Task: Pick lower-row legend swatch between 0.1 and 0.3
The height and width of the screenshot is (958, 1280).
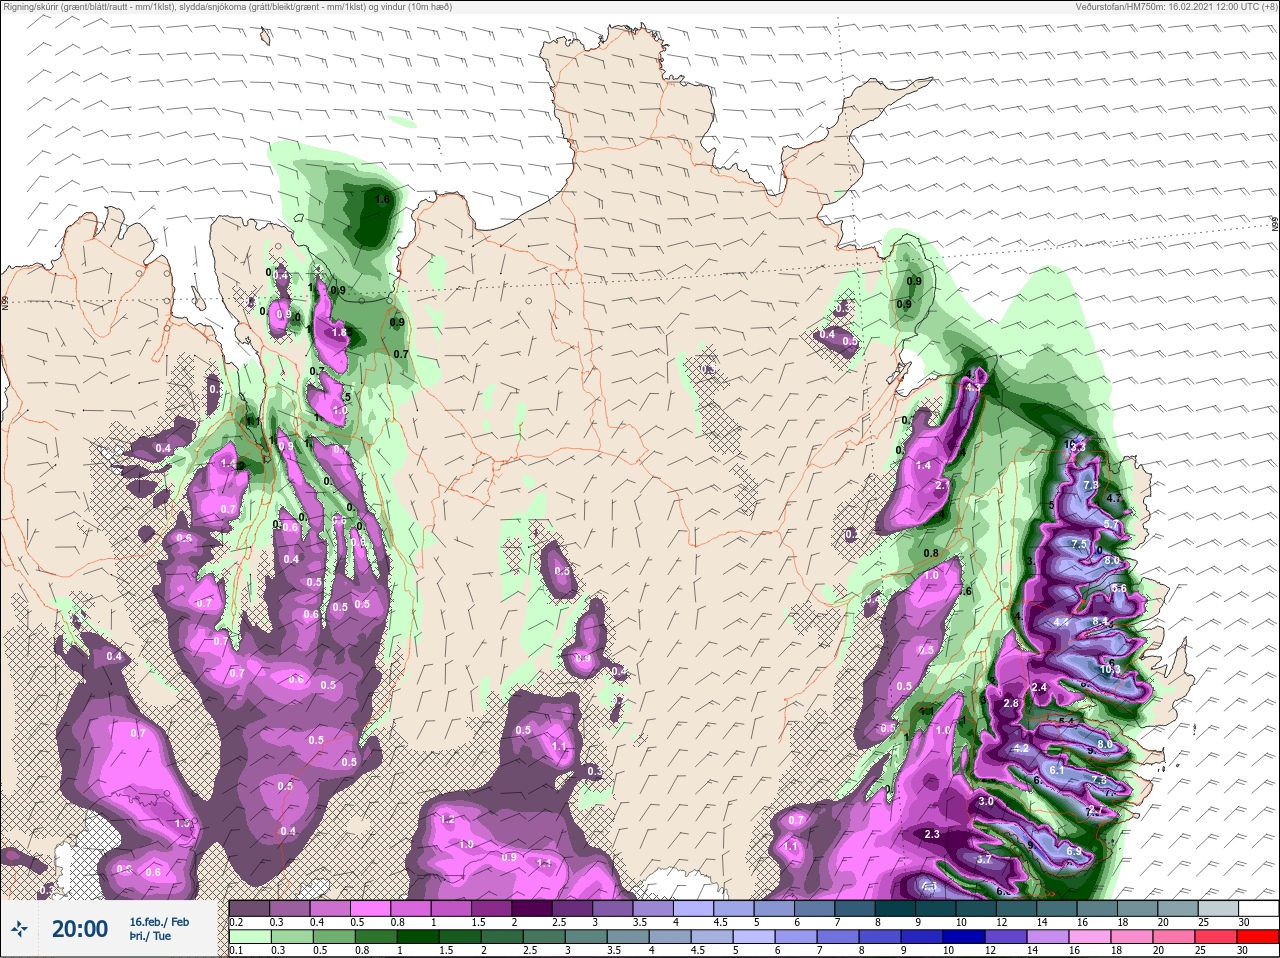Action: pyautogui.click(x=250, y=937)
